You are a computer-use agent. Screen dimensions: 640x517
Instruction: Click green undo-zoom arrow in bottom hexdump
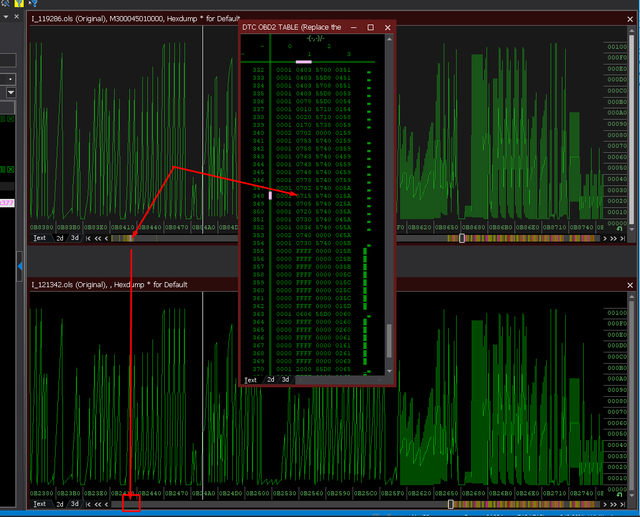tap(619, 495)
